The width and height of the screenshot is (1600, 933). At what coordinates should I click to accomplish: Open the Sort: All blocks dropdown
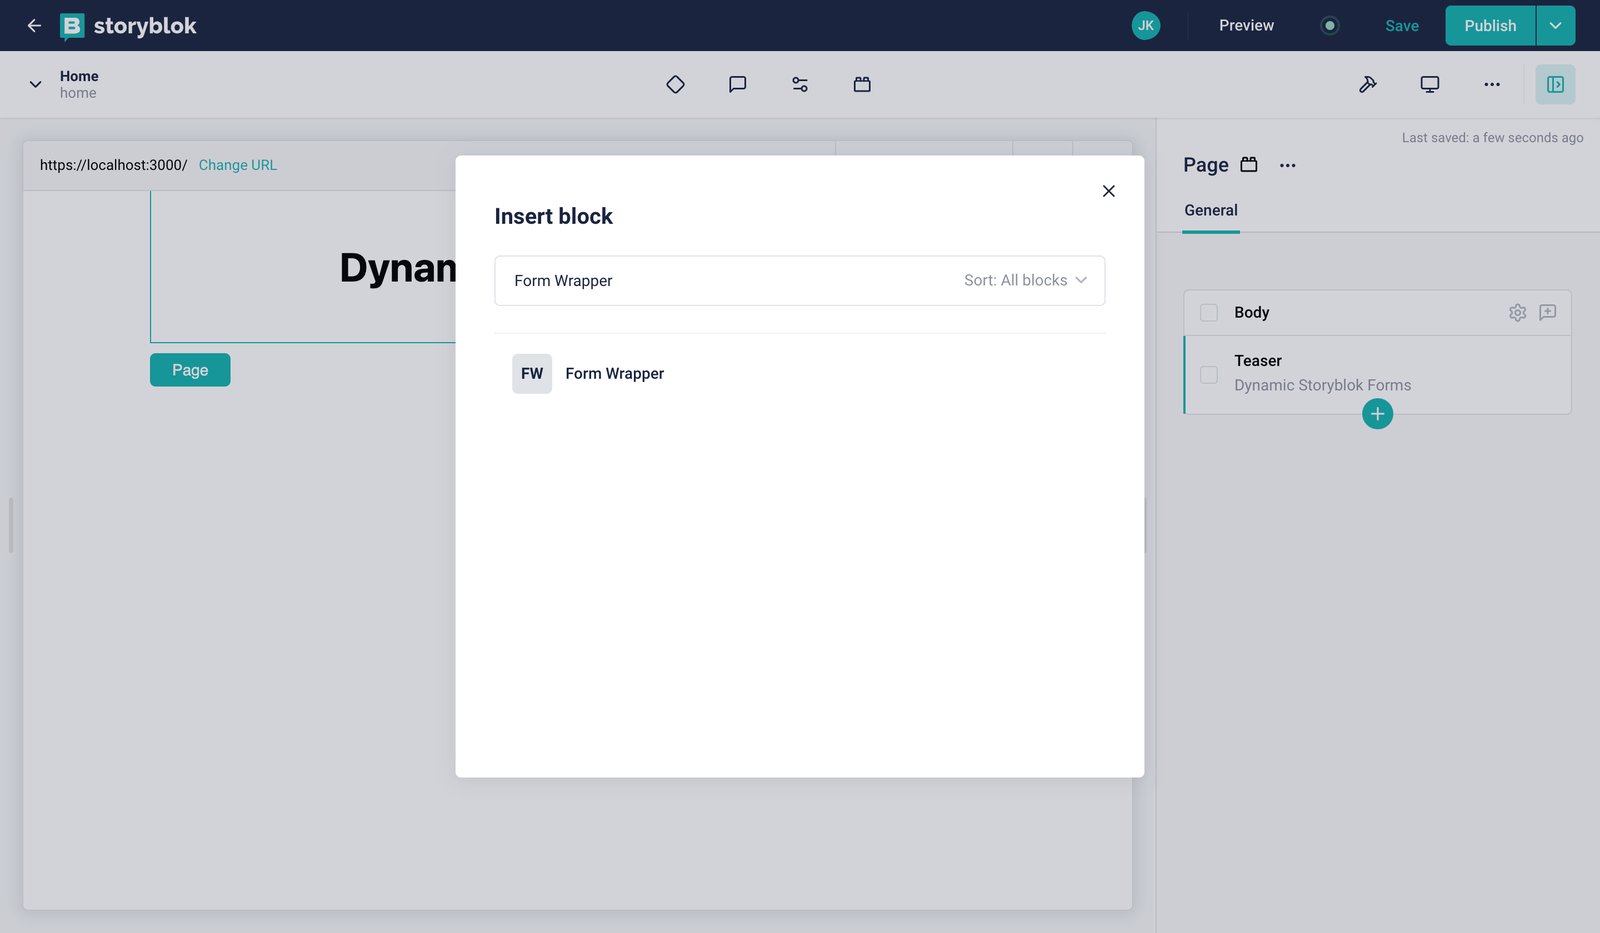point(1025,281)
